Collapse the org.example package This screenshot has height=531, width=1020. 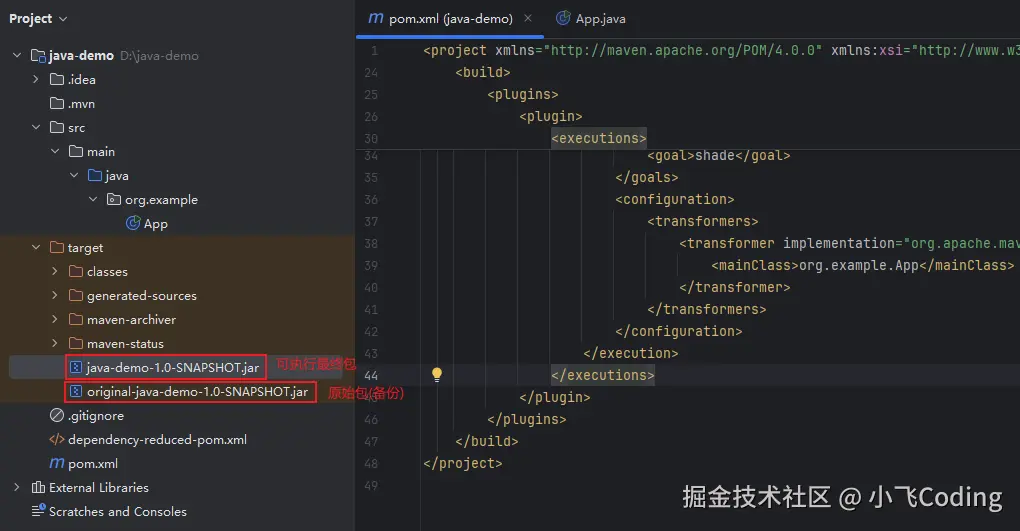pyautogui.click(x=92, y=199)
